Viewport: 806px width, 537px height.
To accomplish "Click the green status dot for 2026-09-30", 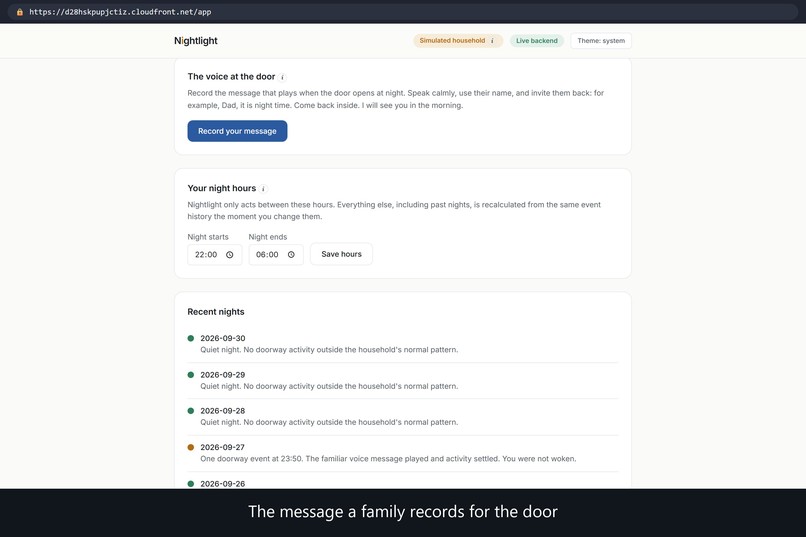I will [x=191, y=338].
